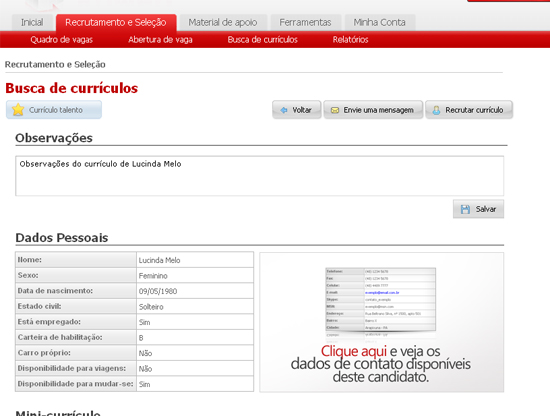Switch to Material de apoio tab
The image size is (550, 416).
pos(223,22)
